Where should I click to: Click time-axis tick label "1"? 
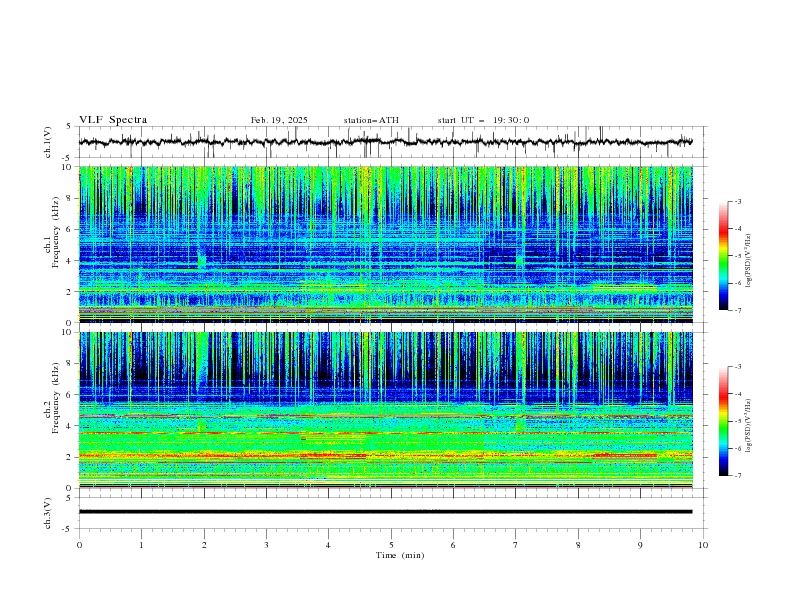(x=141, y=545)
